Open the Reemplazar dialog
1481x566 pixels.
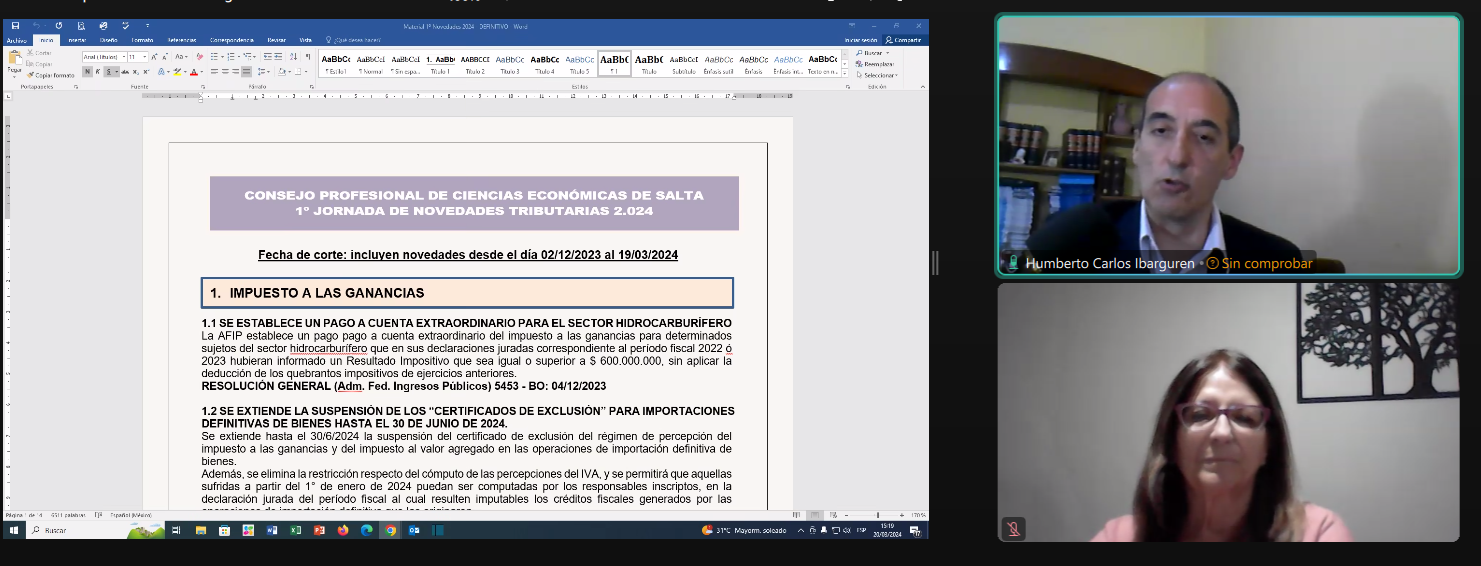tap(877, 64)
